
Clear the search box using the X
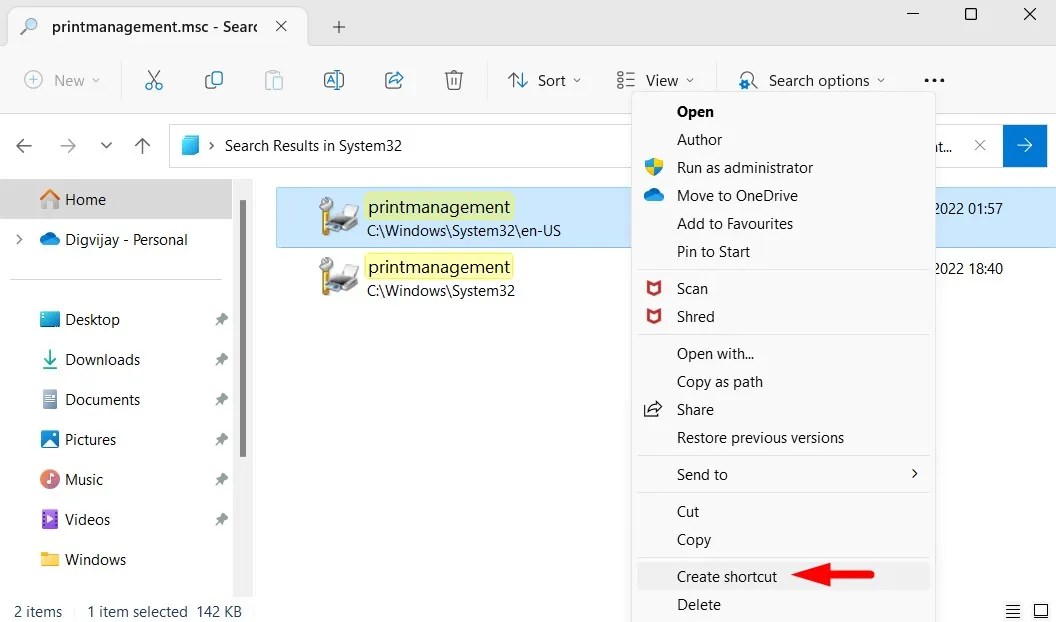[980, 146]
